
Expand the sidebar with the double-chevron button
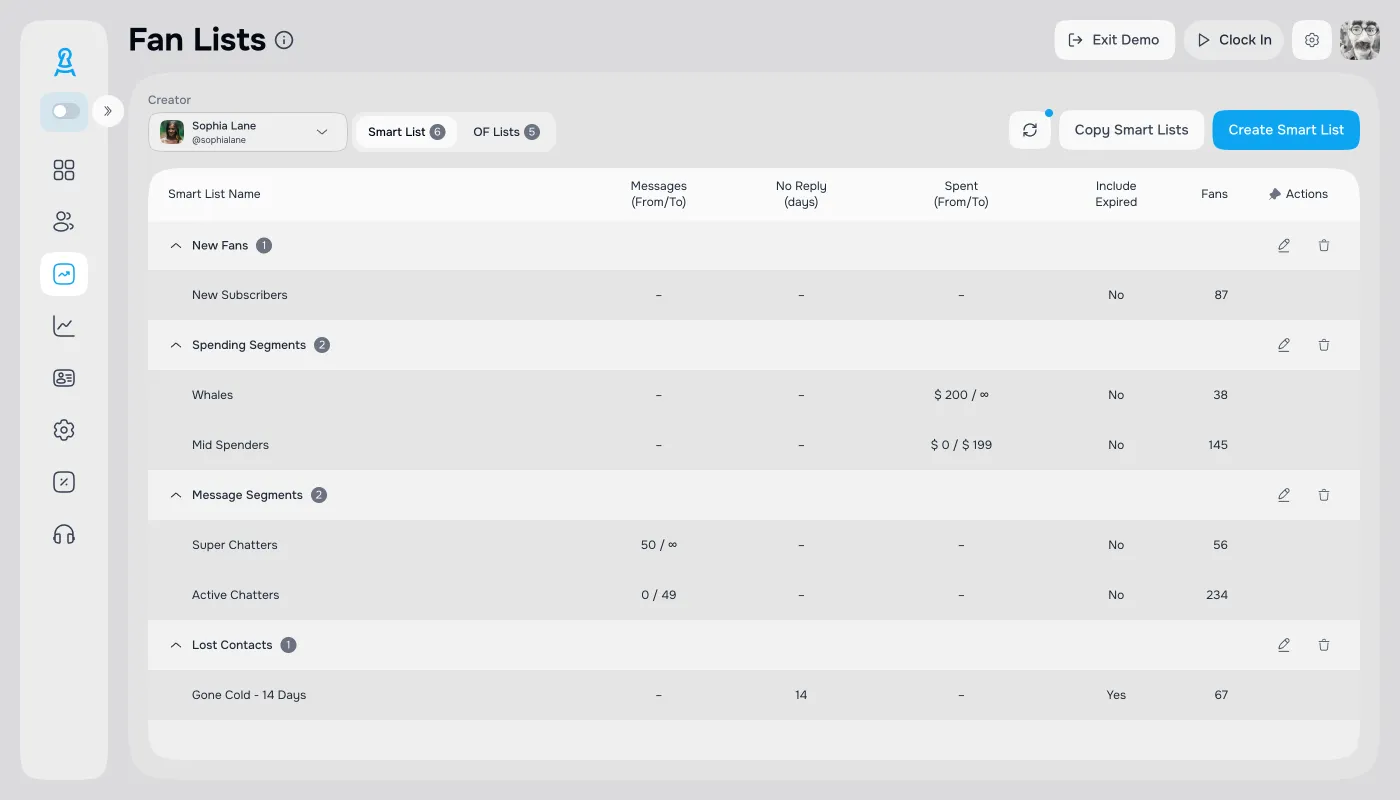[x=108, y=111]
